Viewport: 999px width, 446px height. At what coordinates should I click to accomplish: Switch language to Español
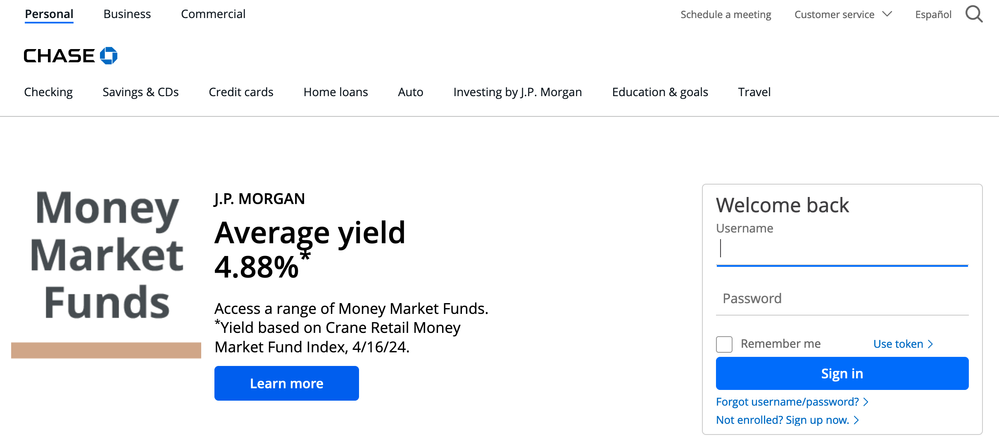[x=933, y=15]
